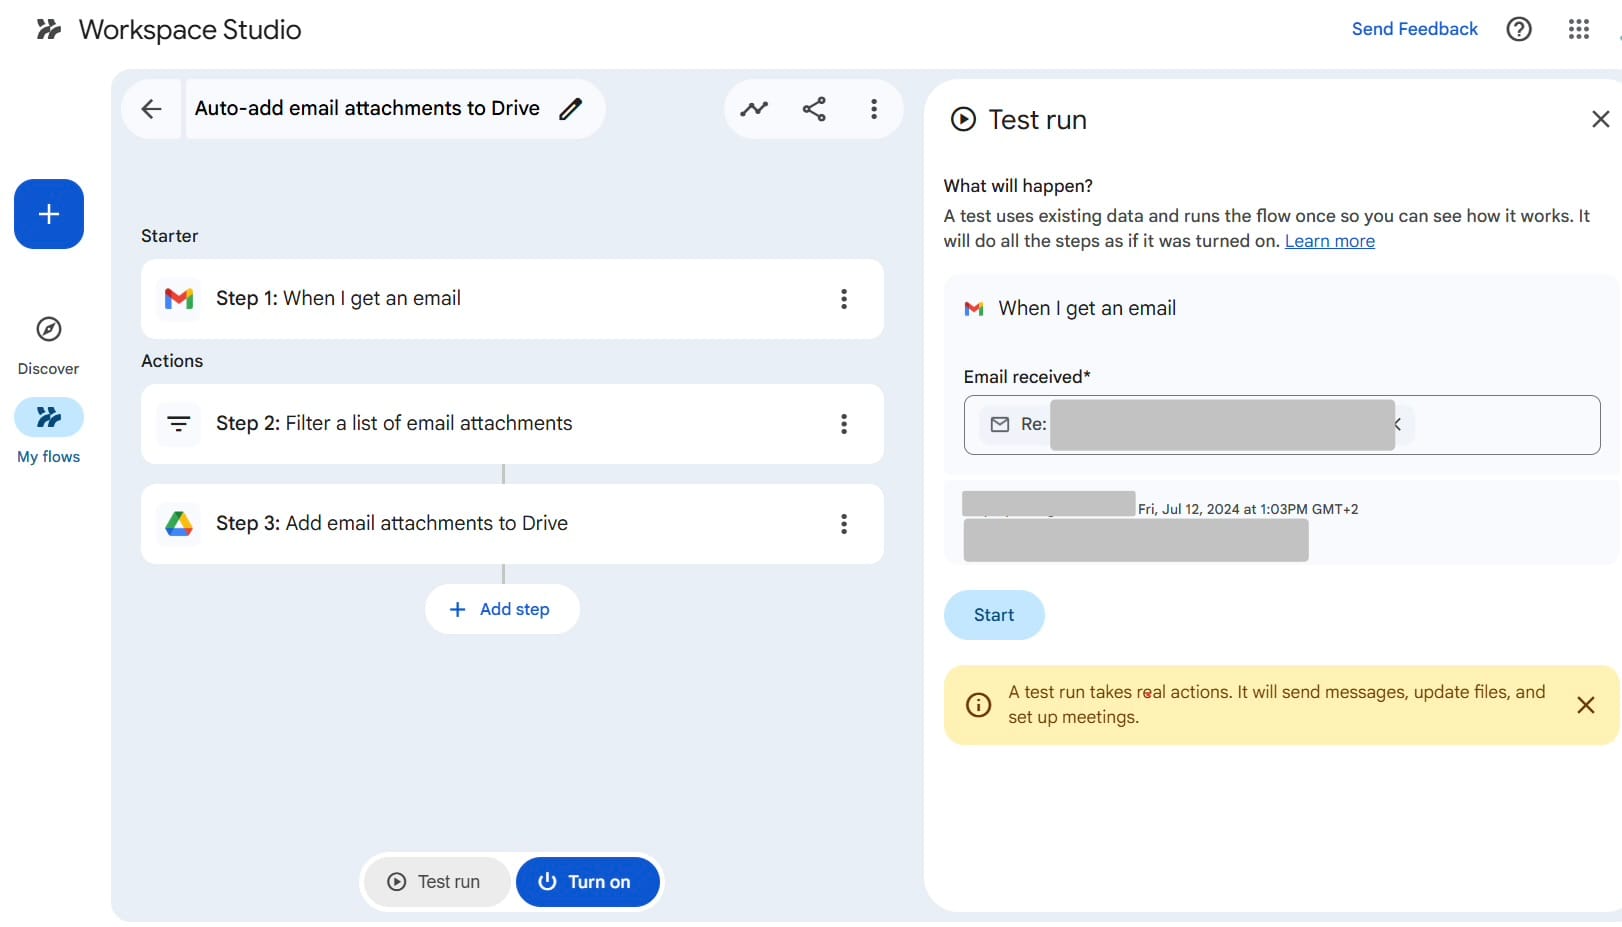The height and width of the screenshot is (927, 1622).
Task: Click the Add step button
Action: point(502,609)
